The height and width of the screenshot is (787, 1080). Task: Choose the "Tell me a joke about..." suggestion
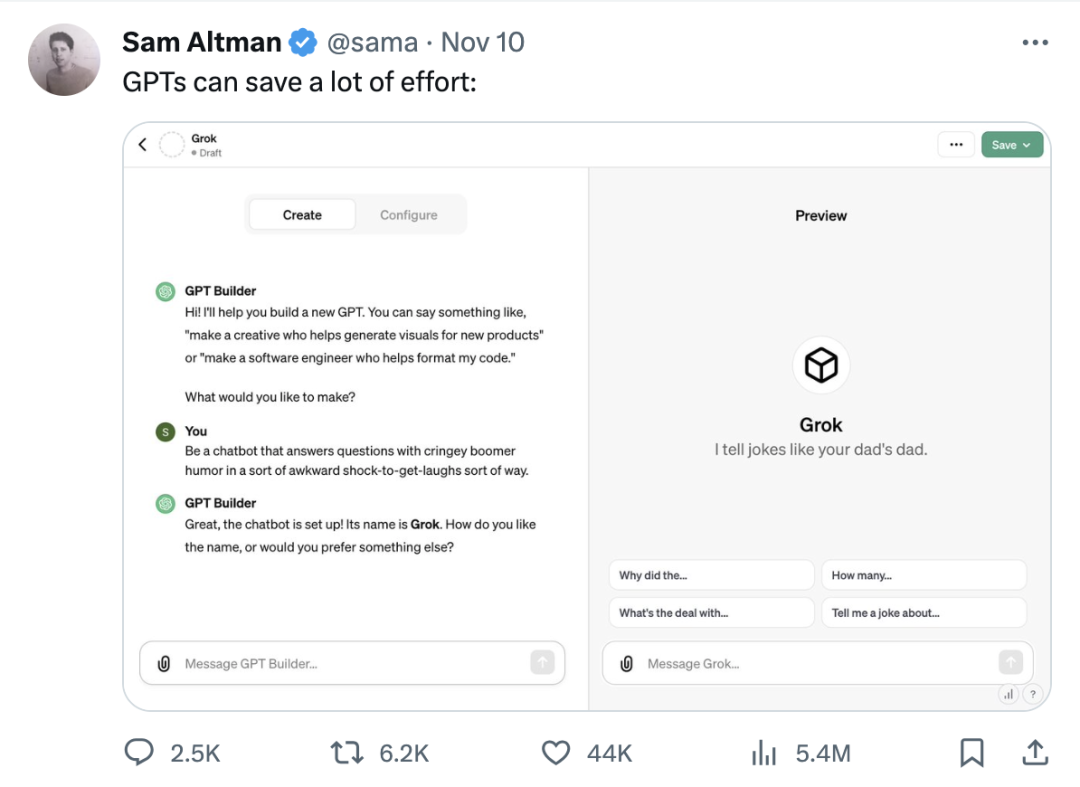[x=924, y=613]
